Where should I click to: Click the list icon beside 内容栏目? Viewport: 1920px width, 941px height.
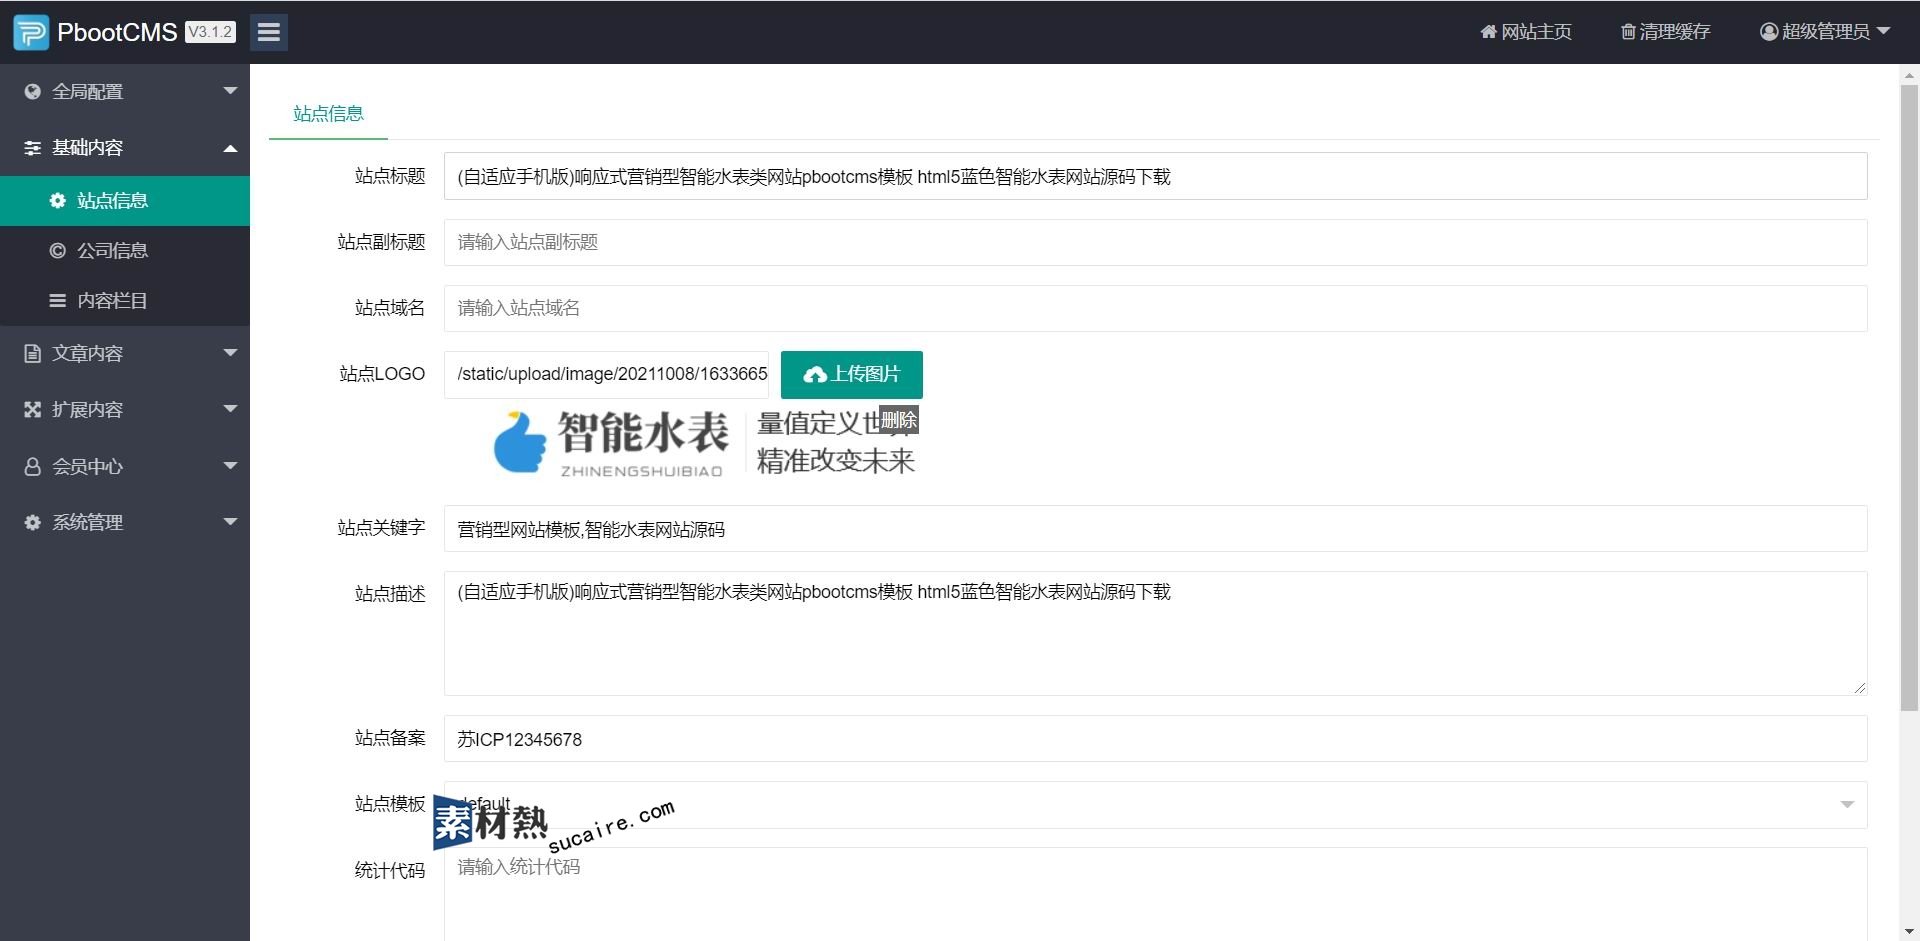[x=58, y=301]
